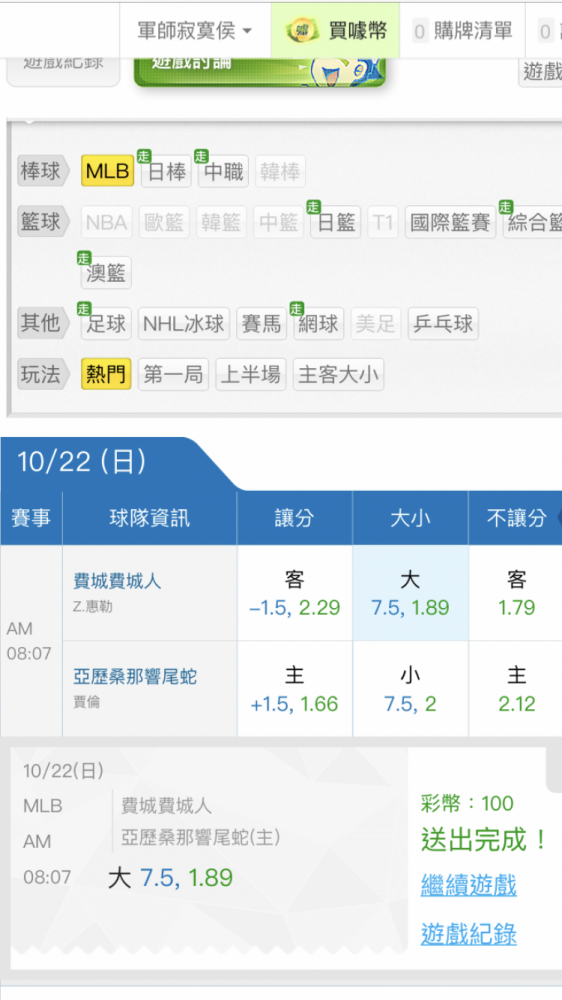Select the 歐籃 league filter
Screen dimensions: 562x1000
click(x=164, y=222)
